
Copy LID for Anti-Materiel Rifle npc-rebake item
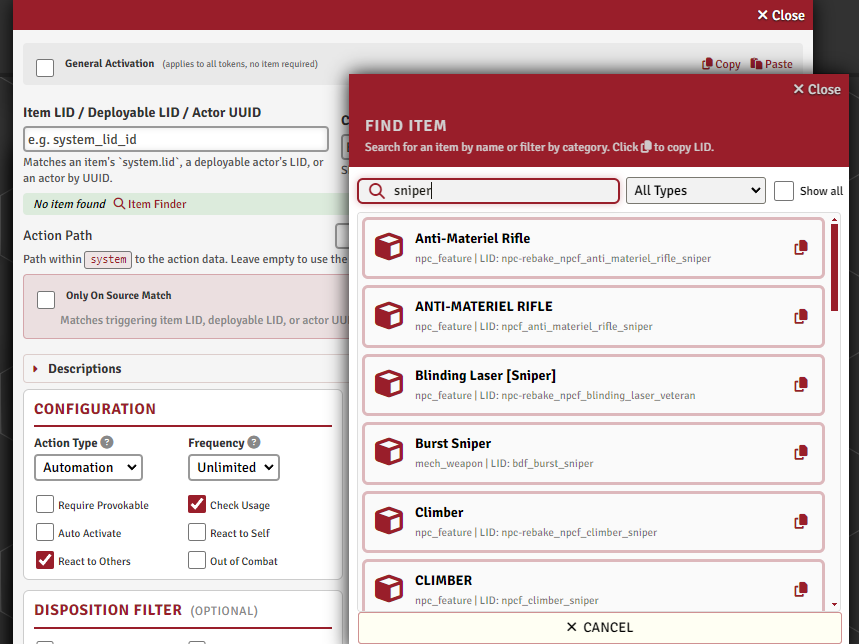pyautogui.click(x=801, y=248)
